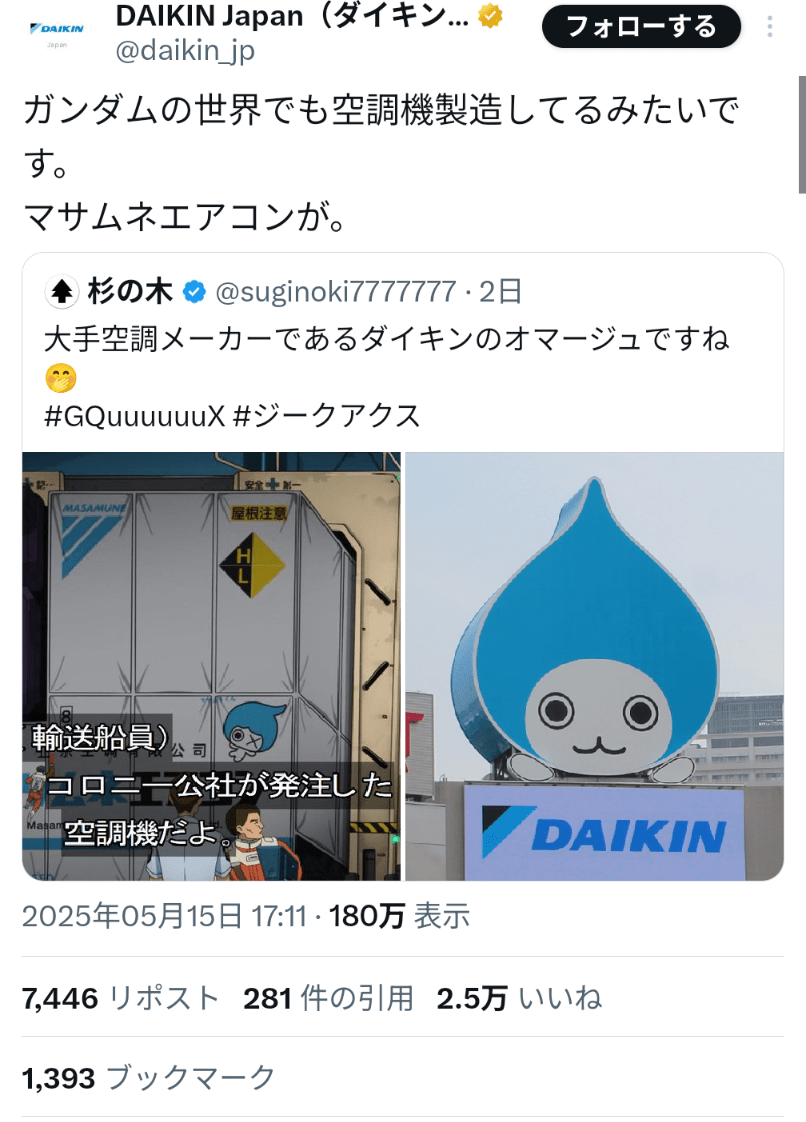View the Daikin Pichon-kun billboard photo

click(x=594, y=666)
